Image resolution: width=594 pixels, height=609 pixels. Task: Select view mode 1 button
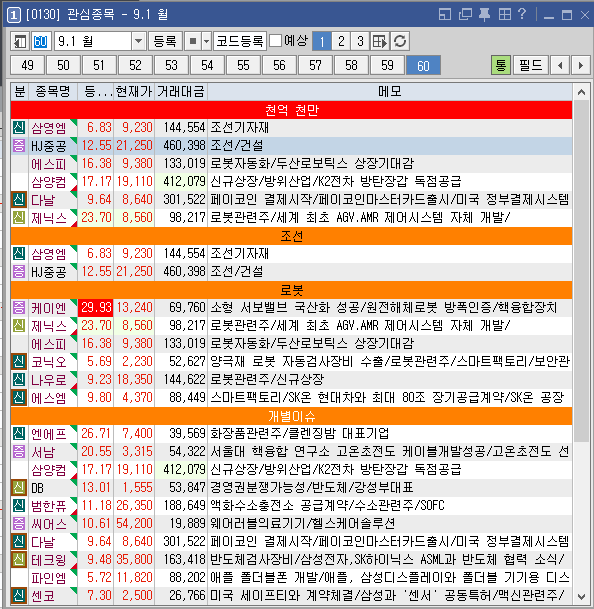(322, 41)
